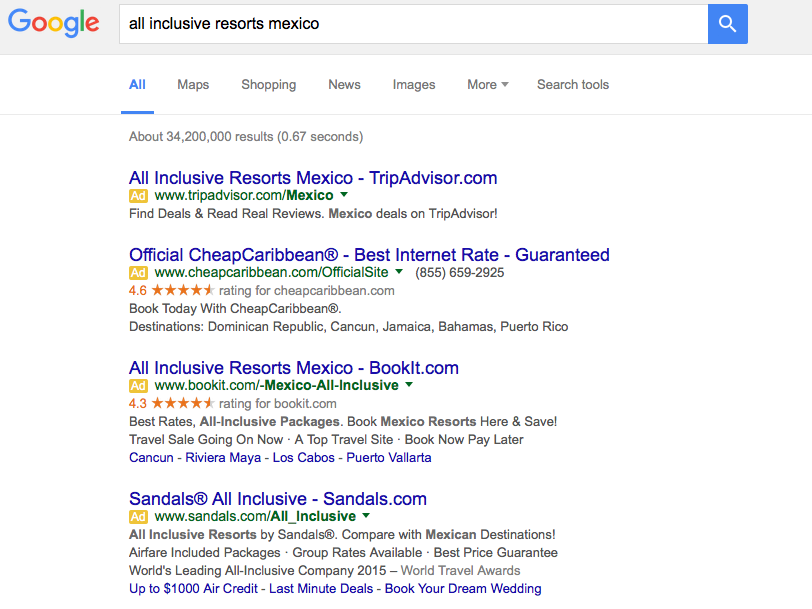Click World Travel Awards text
812x609 pixels.
[460, 571]
